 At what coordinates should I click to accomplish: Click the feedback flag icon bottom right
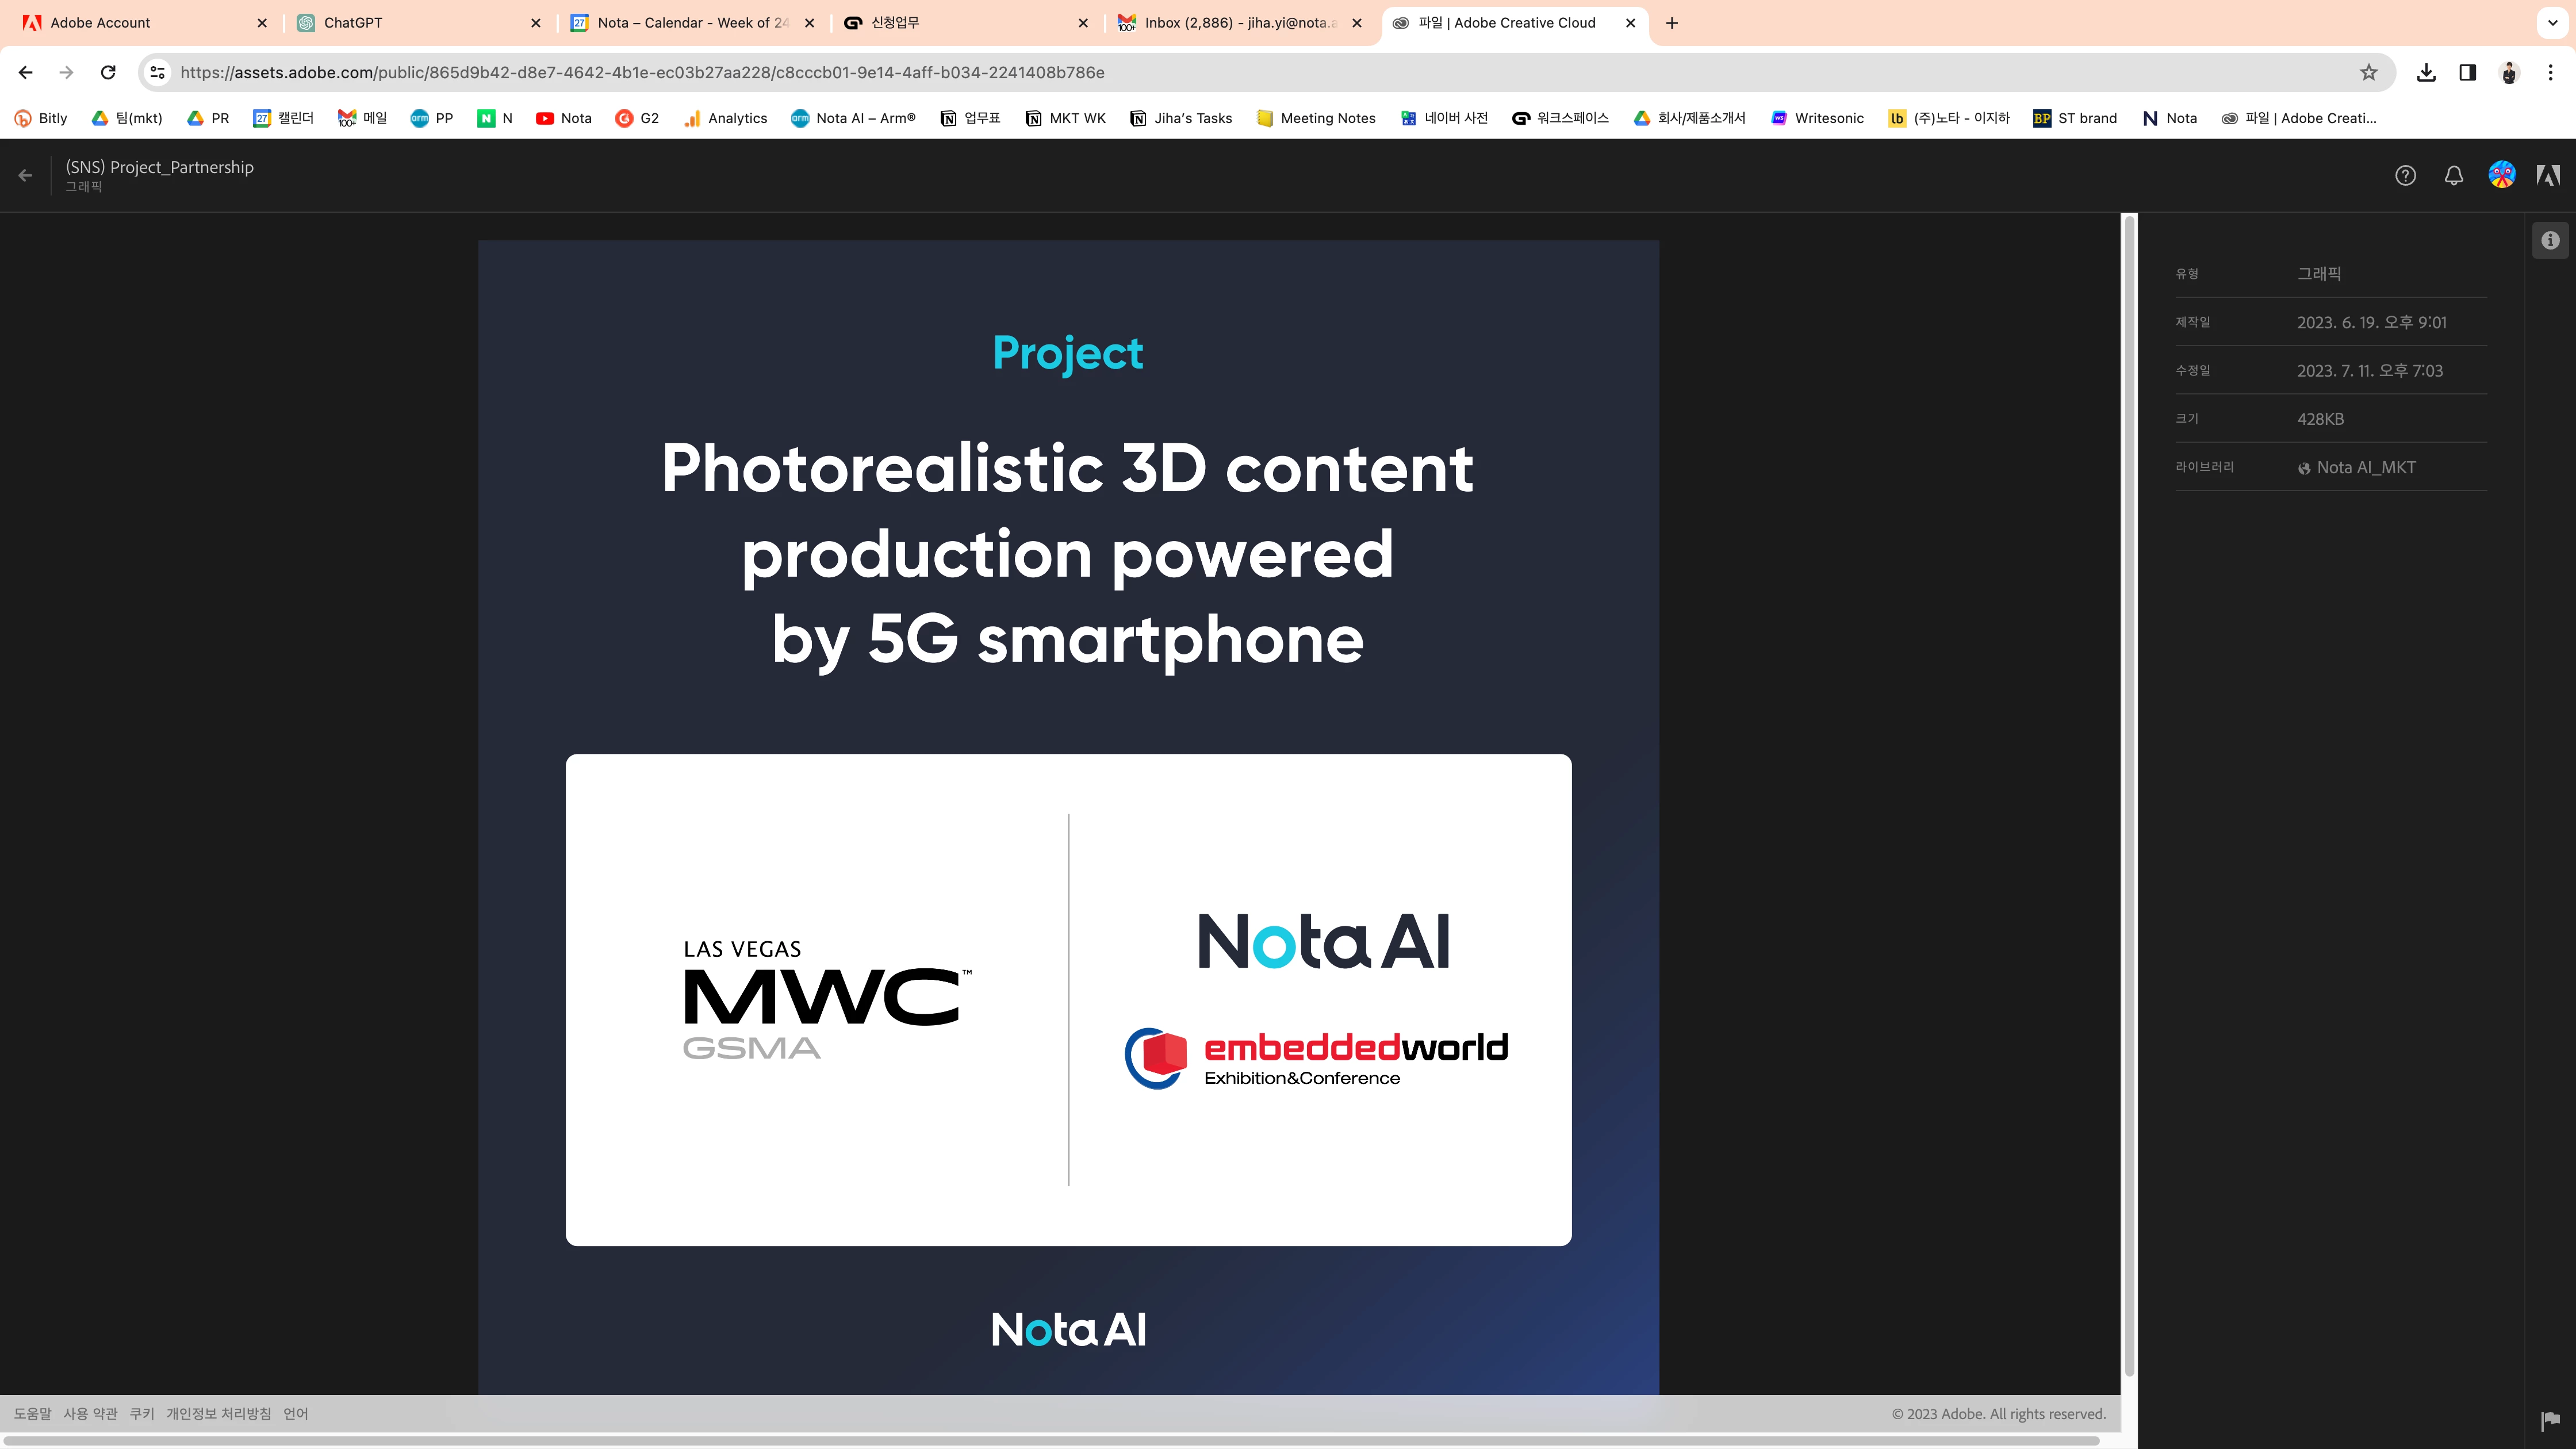(x=2550, y=1420)
